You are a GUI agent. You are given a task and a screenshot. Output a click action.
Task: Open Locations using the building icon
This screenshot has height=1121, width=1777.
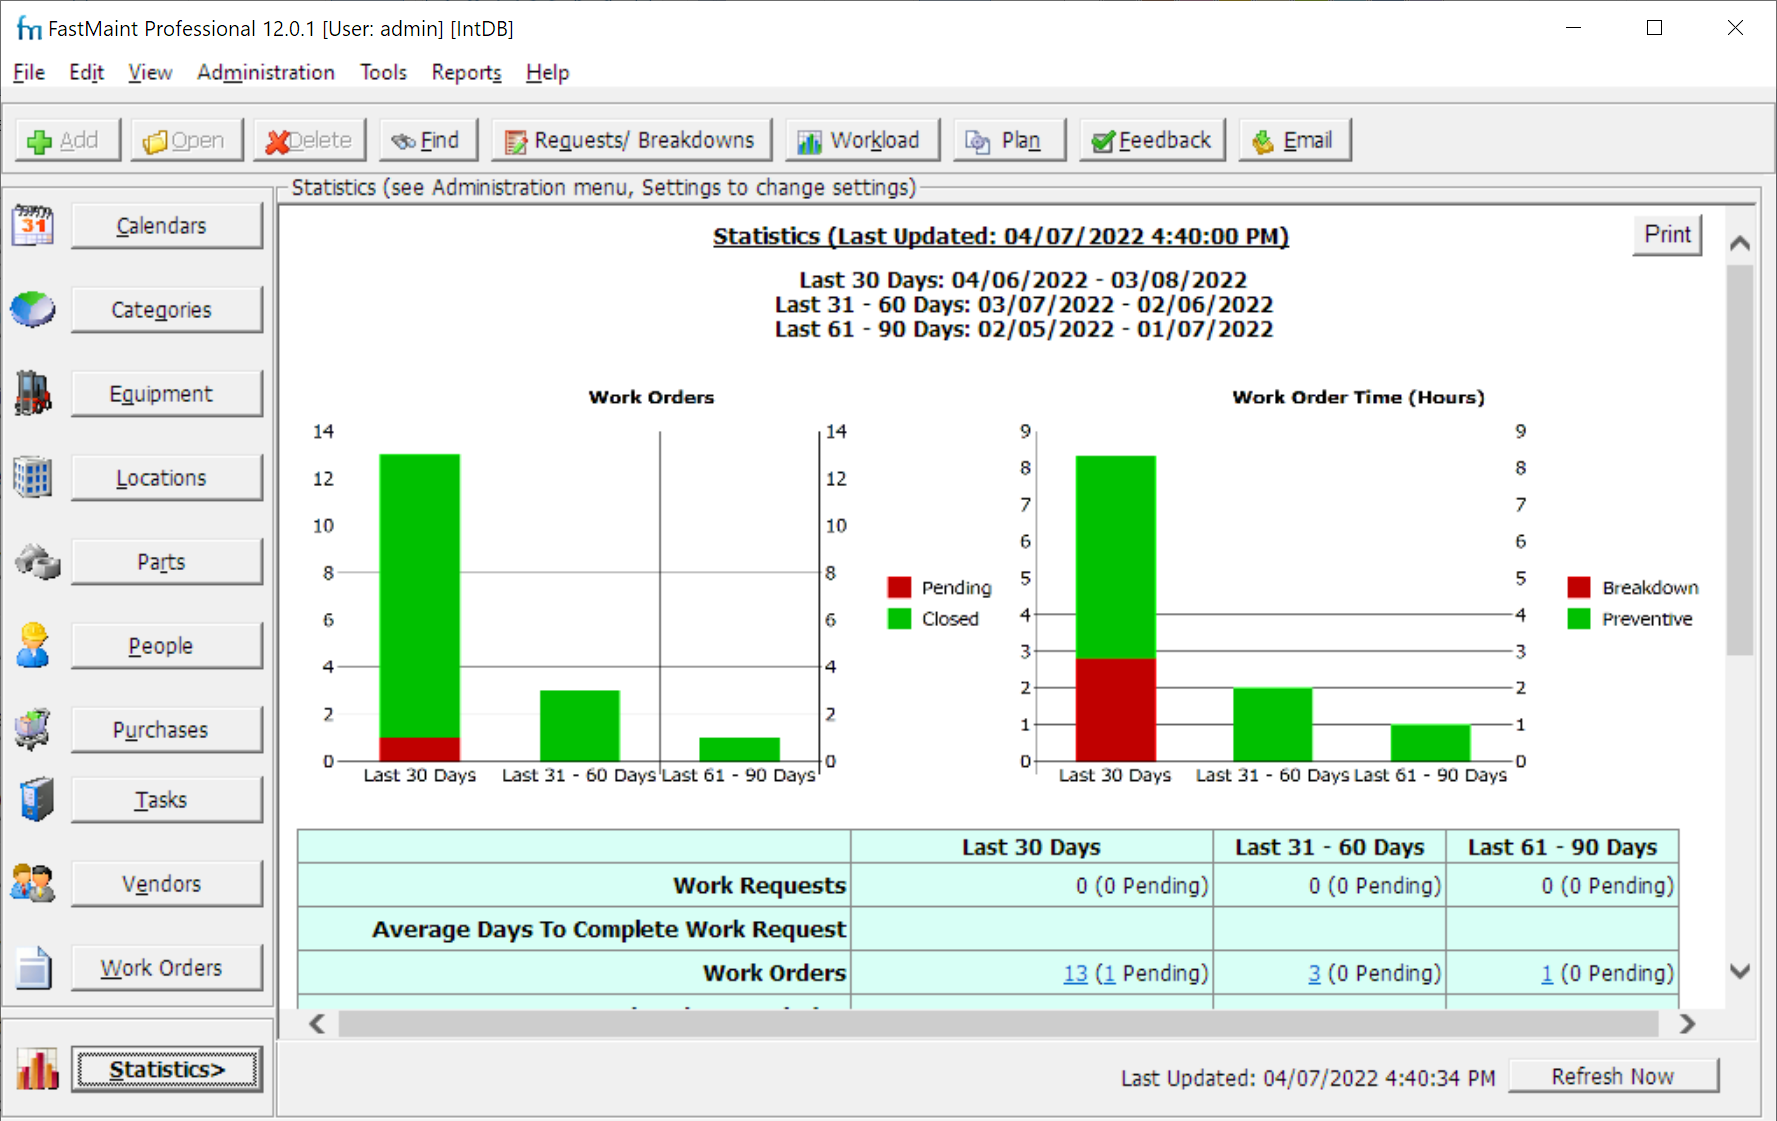33,477
